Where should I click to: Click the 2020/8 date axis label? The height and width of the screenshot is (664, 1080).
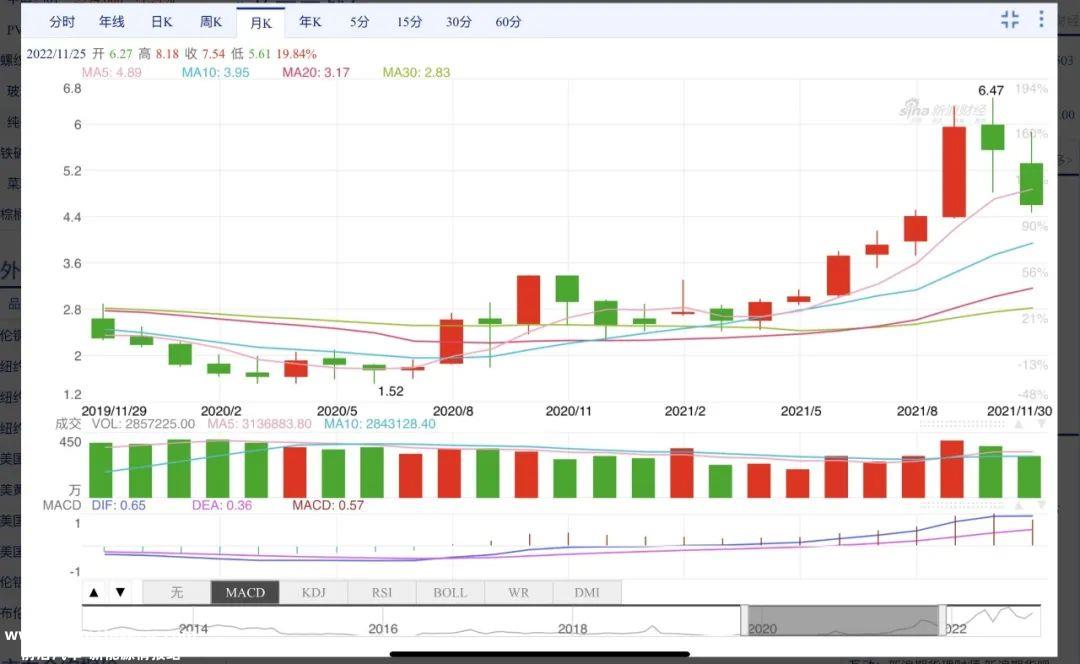click(453, 411)
